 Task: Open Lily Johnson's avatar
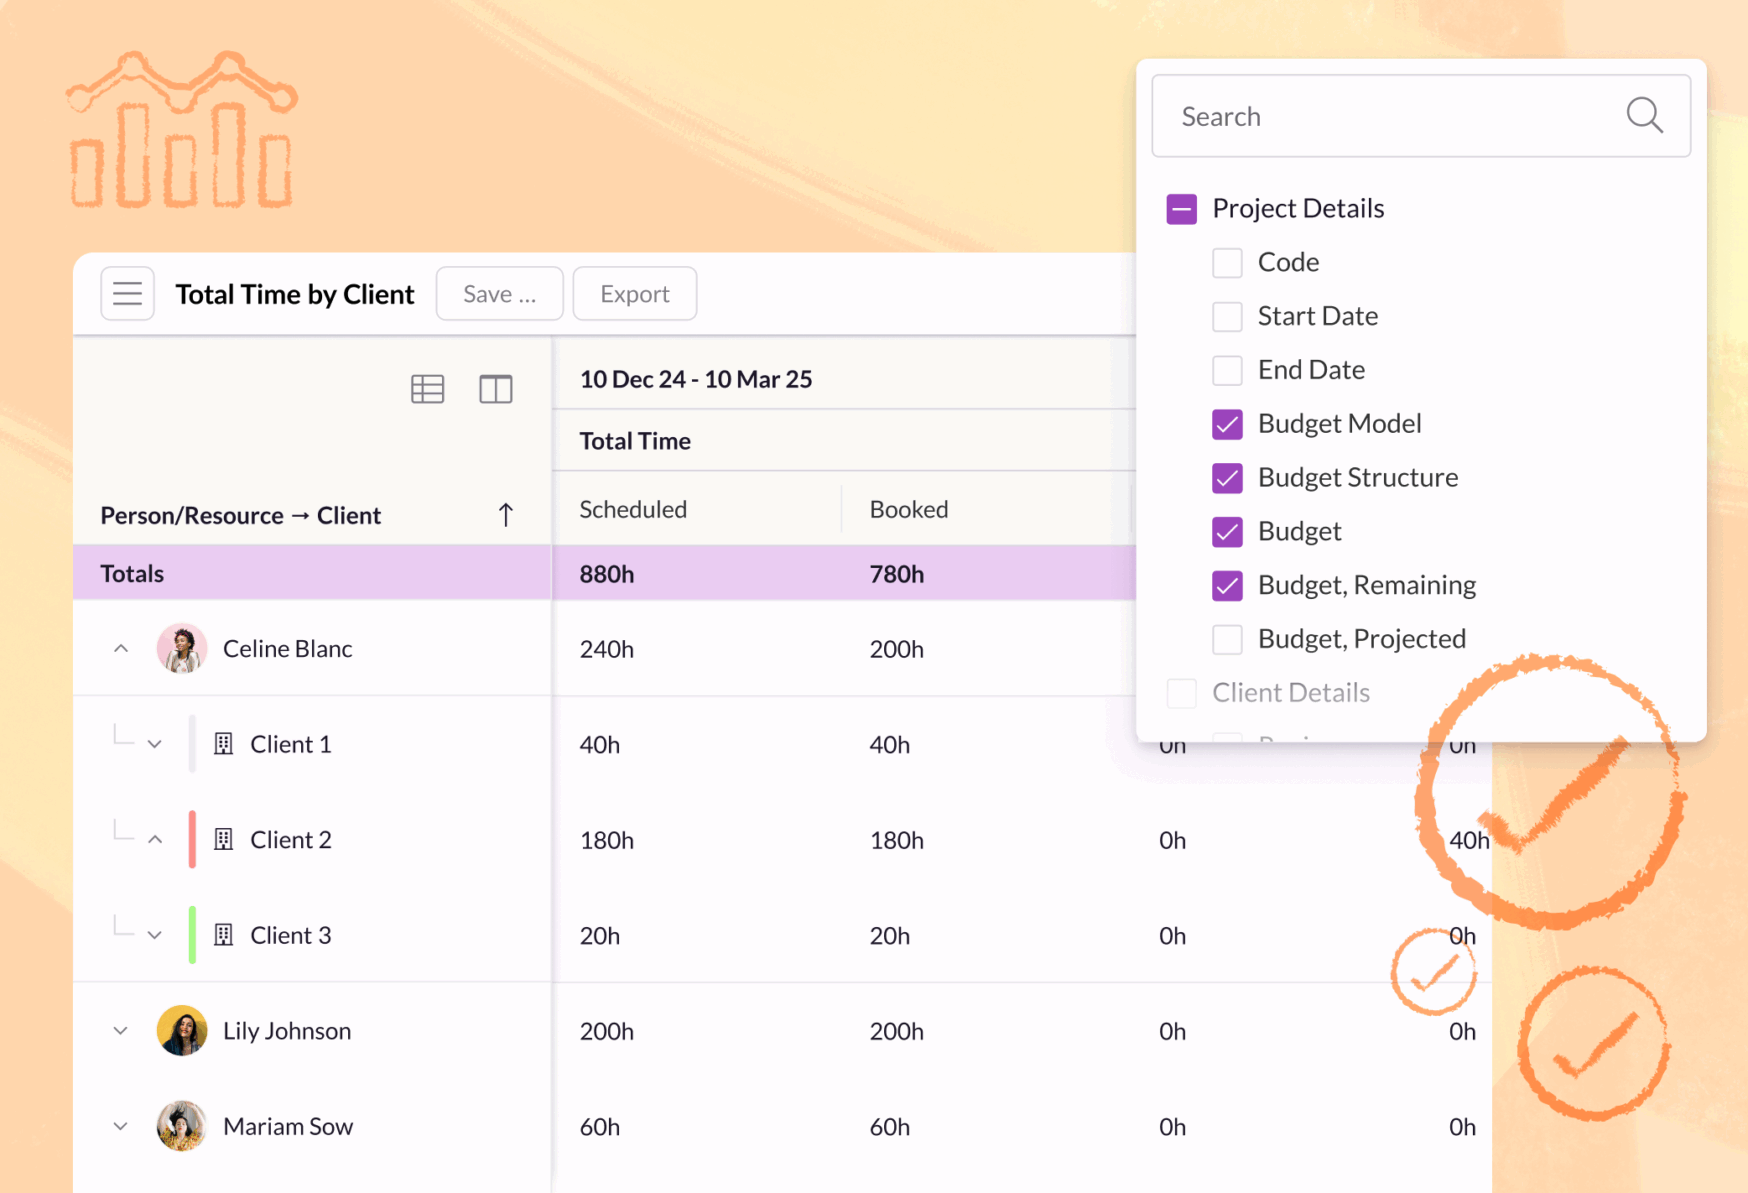click(x=182, y=1031)
